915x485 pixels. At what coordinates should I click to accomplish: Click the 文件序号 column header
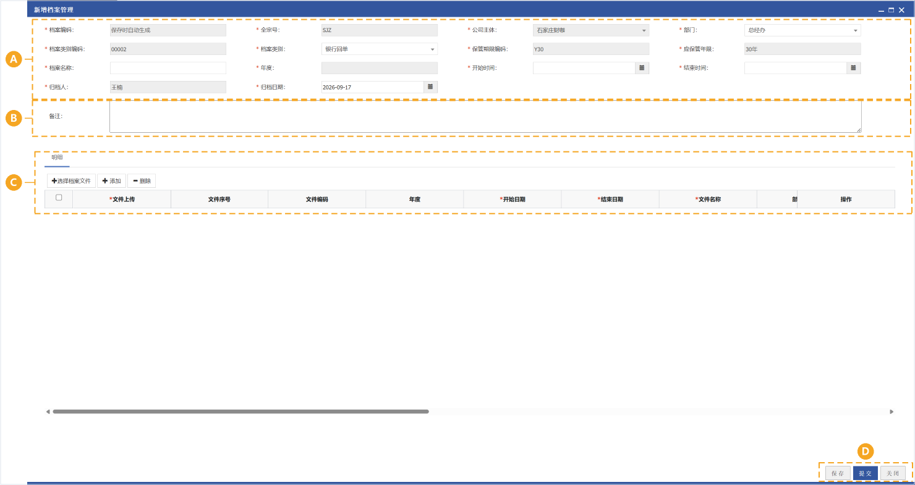(219, 199)
